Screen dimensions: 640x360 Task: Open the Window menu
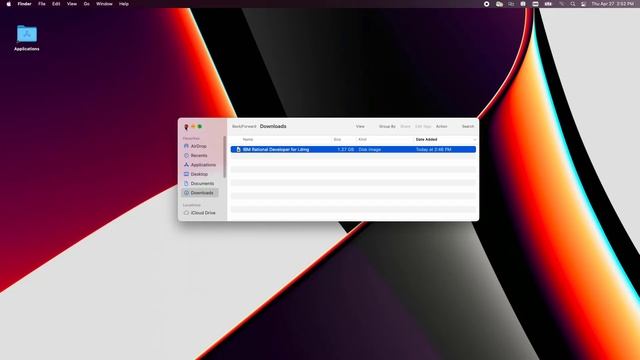pyautogui.click(x=104, y=4)
